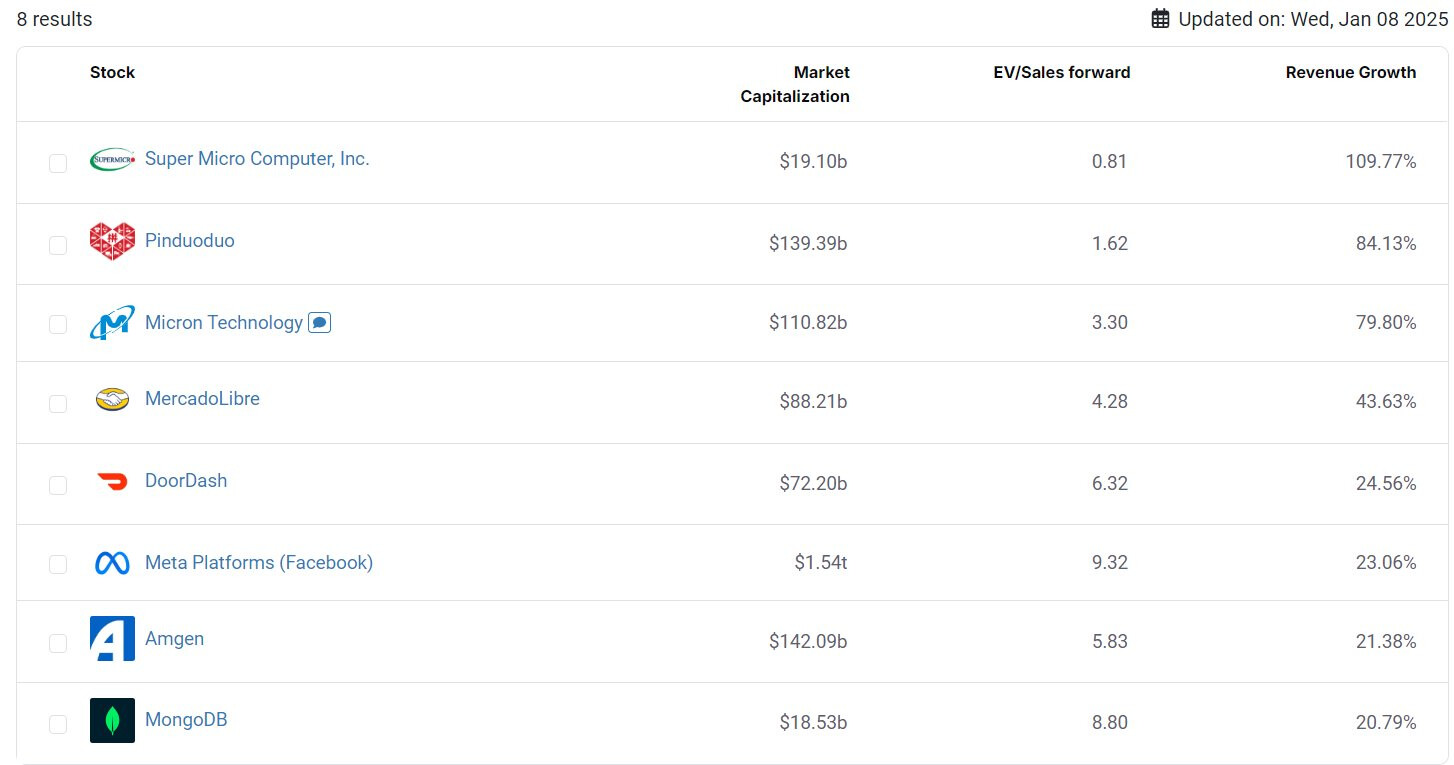The image size is (1454, 765).
Task: Click the Meta infinity logo icon
Action: click(112, 564)
